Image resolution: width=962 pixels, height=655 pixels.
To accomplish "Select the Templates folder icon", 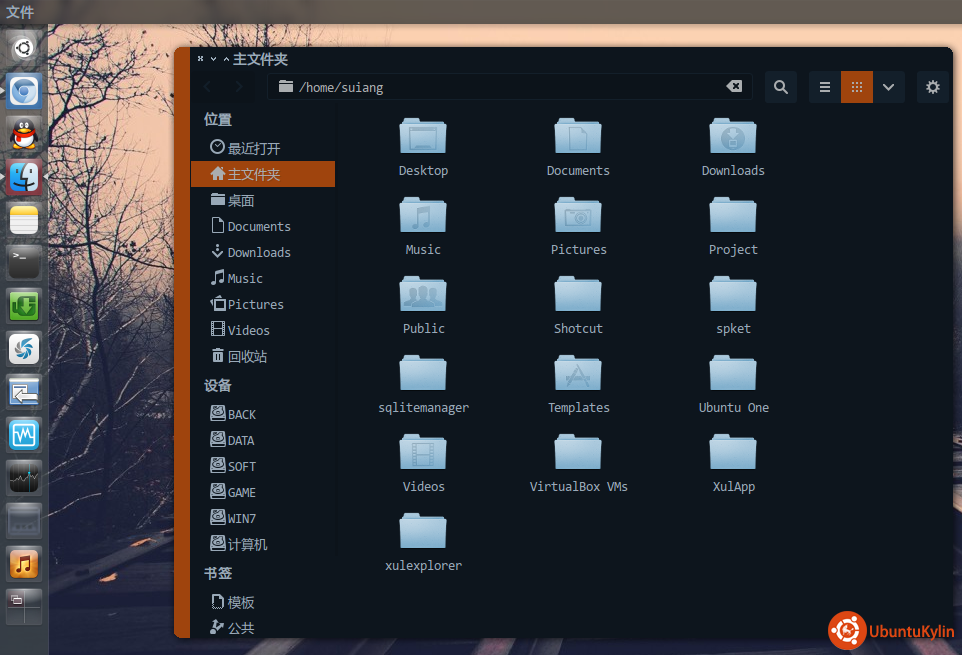I will (x=578, y=375).
